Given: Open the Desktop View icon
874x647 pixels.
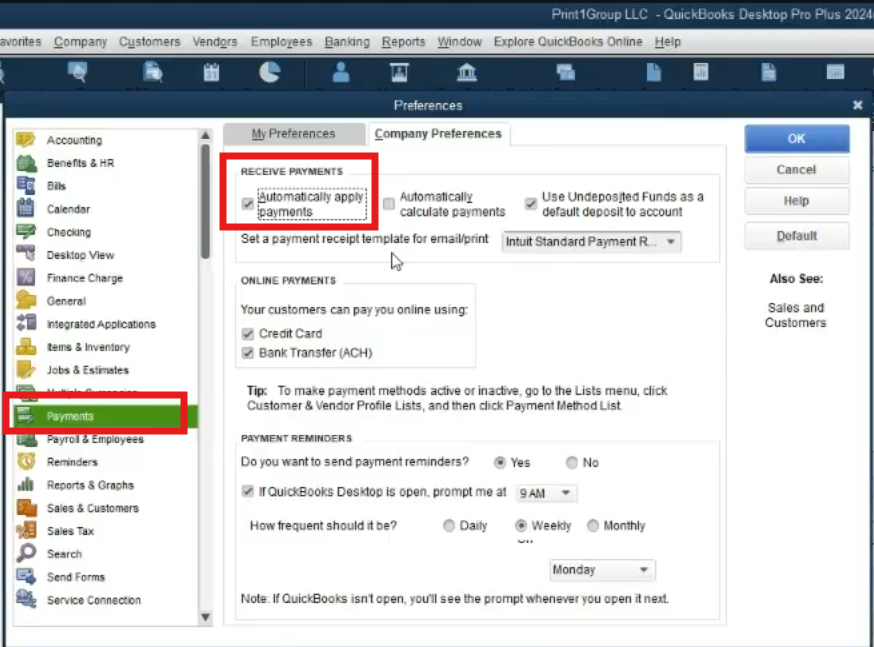Looking at the screenshot, I should 26,254.
